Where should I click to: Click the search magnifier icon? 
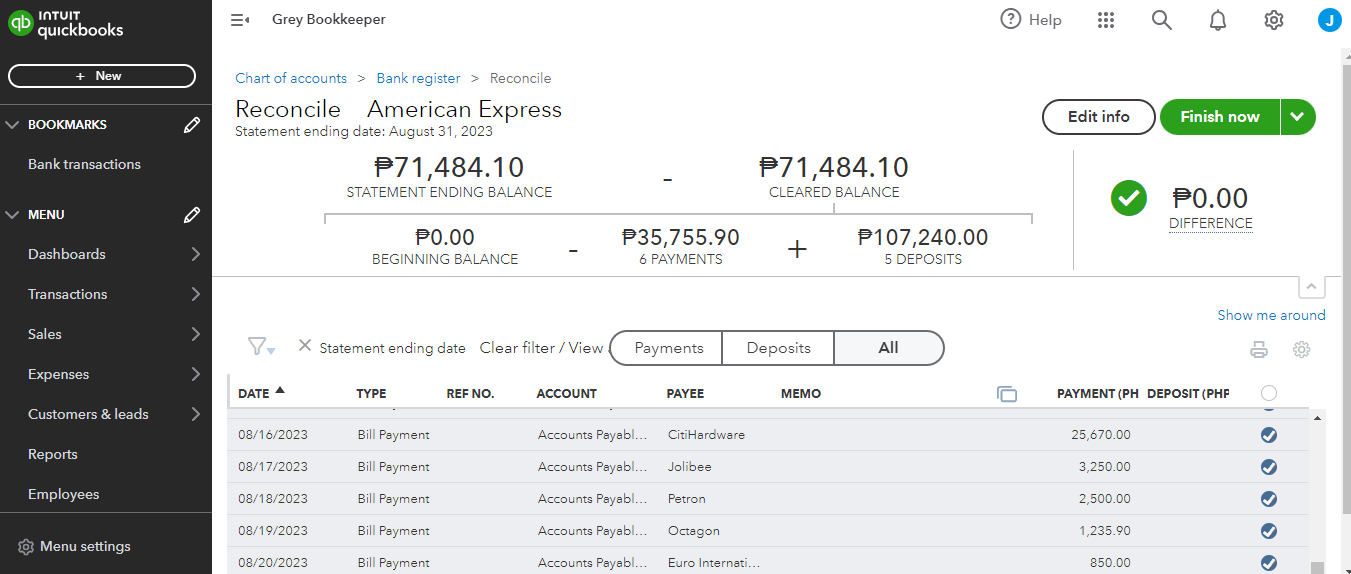pos(1161,20)
